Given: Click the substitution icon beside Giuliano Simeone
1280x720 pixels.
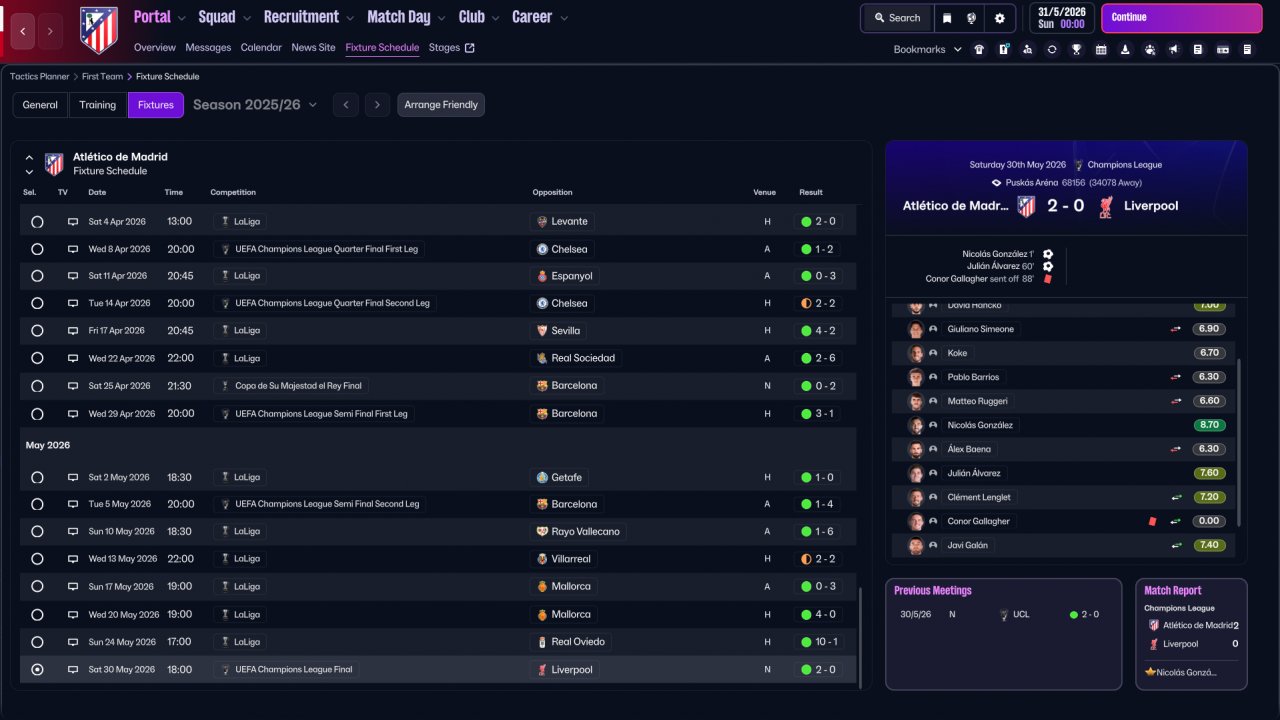Looking at the screenshot, I should click(1176, 329).
